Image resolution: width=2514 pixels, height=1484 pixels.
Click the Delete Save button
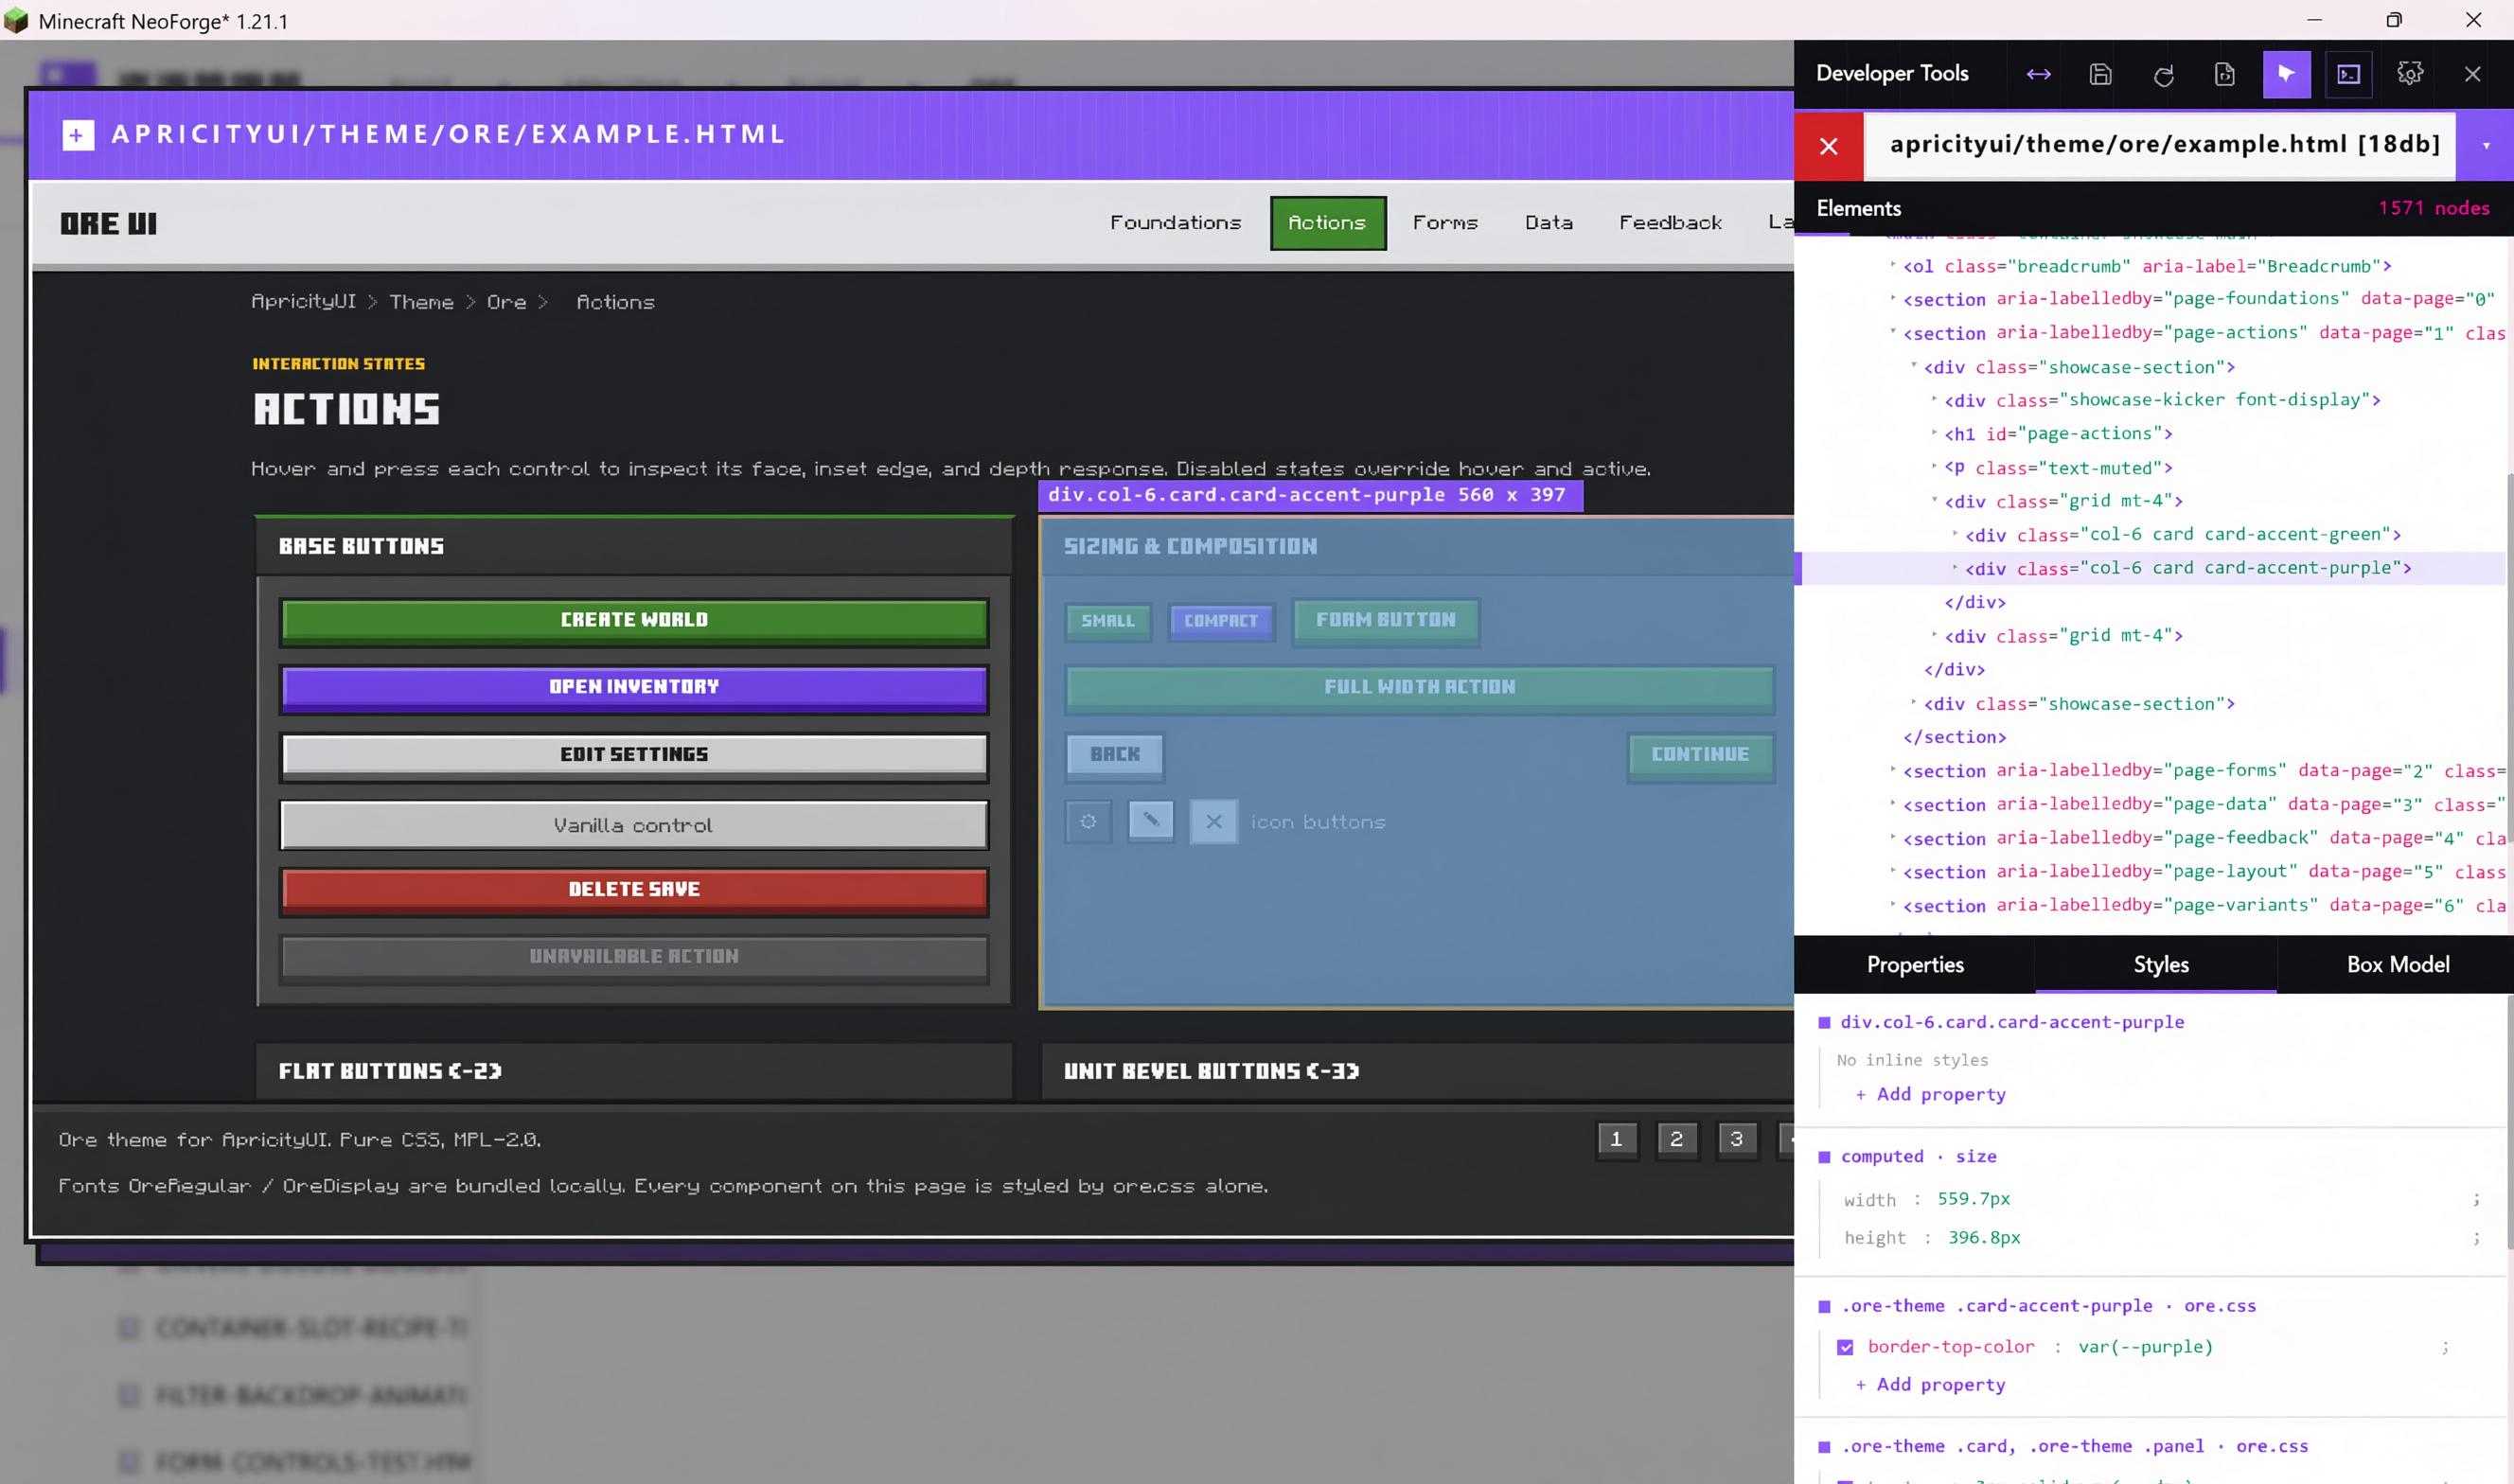634,890
